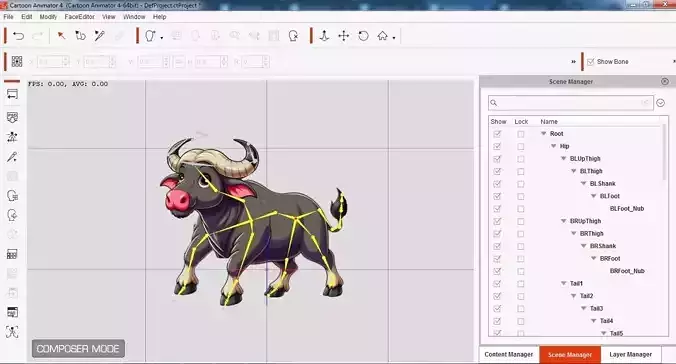676x364 pixels.
Task: Pick the add bone pen tool
Action: tap(100, 36)
